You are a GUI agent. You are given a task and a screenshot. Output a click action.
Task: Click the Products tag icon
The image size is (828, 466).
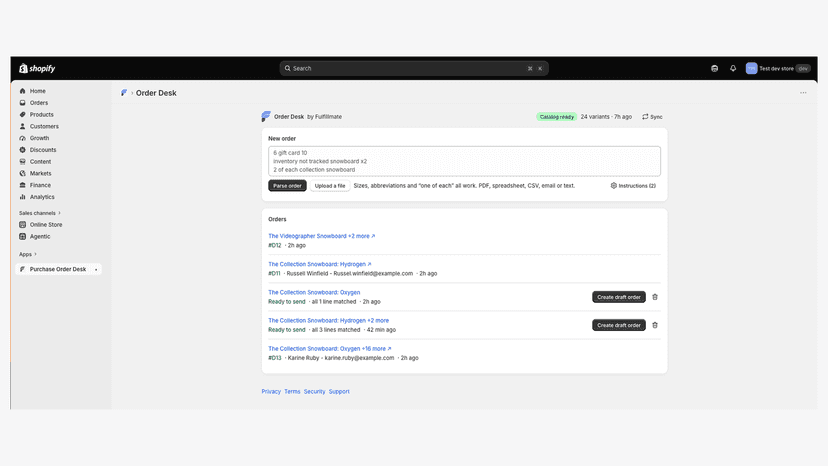click(x=22, y=114)
